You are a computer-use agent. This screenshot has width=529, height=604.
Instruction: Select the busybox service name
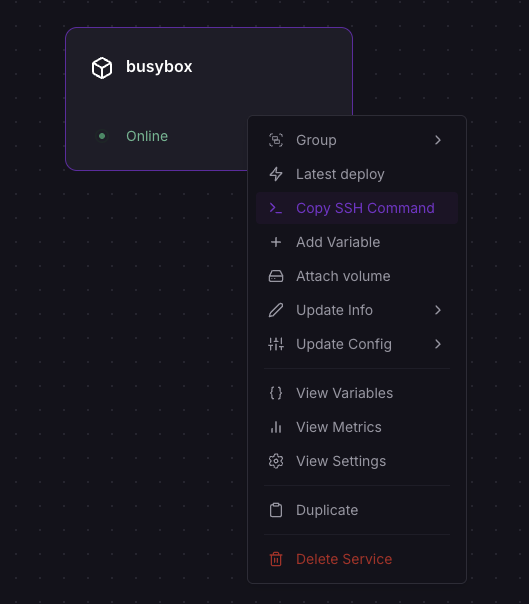tap(159, 67)
